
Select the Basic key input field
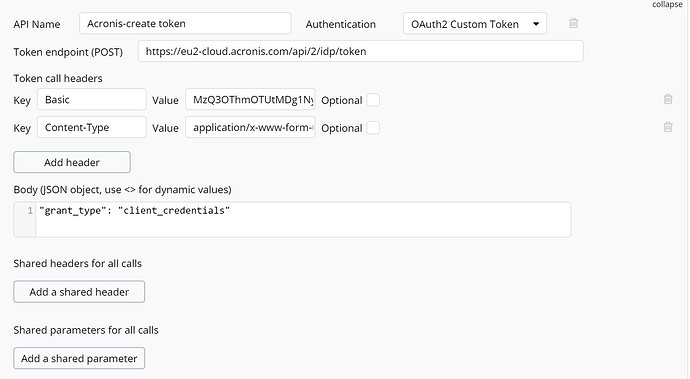(92, 99)
